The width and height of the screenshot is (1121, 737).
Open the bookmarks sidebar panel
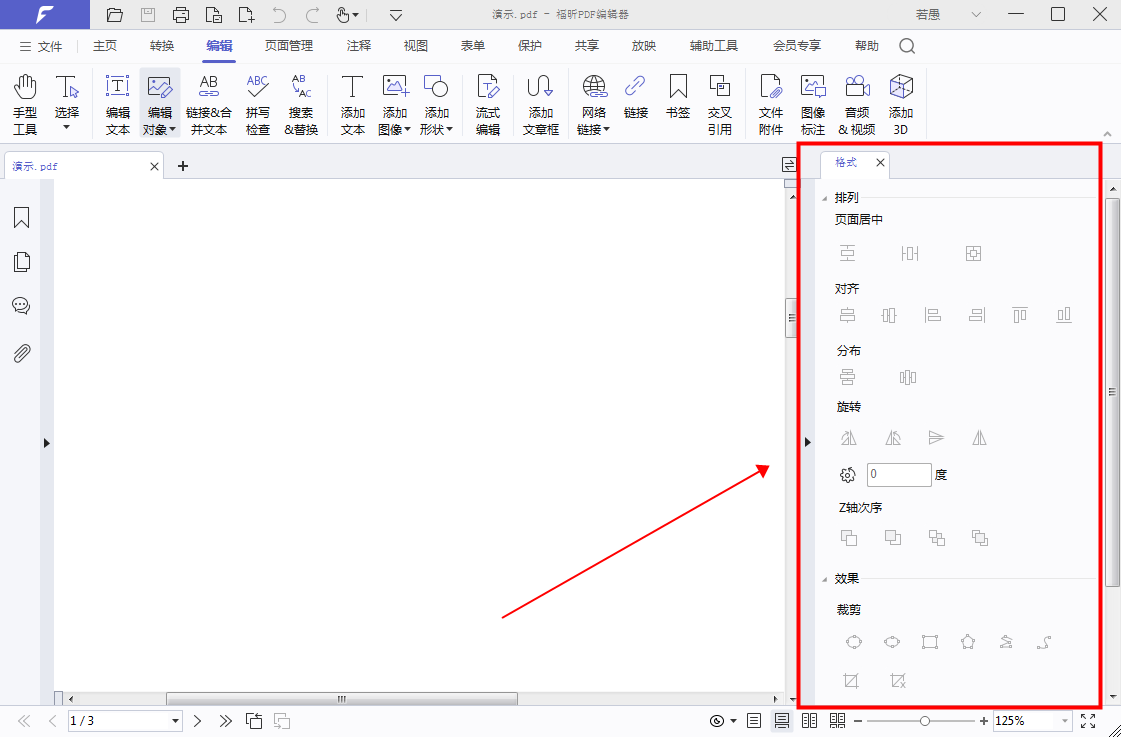point(21,217)
